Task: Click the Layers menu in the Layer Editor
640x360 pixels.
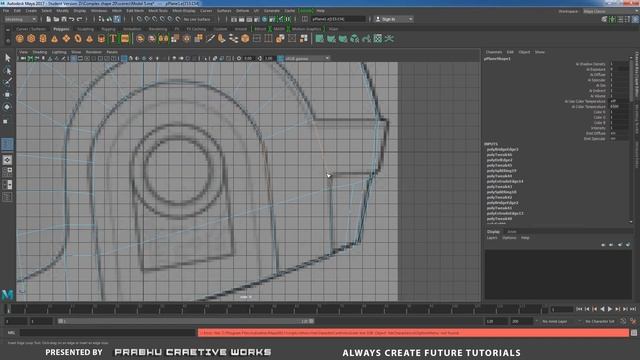Action: pyautogui.click(x=492, y=238)
